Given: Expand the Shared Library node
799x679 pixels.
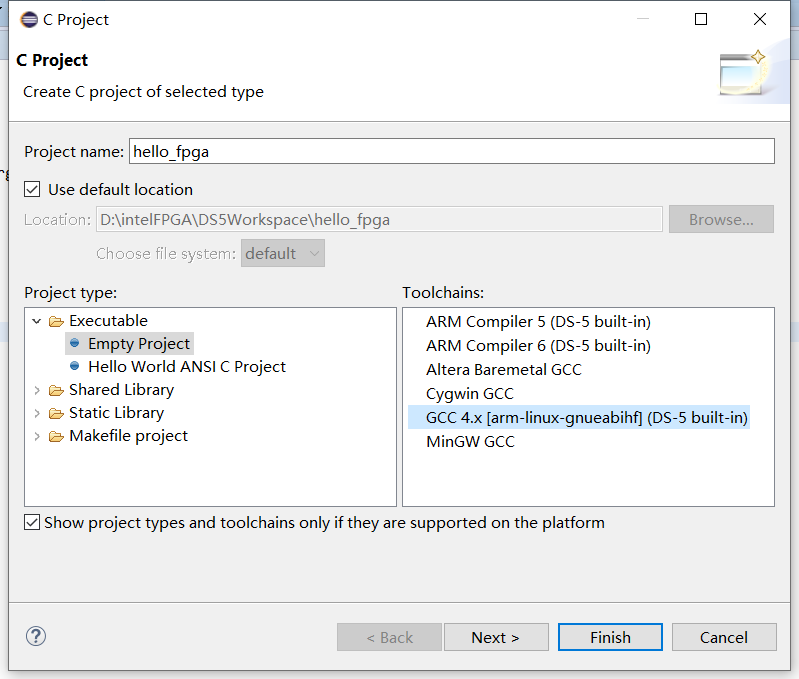Looking at the screenshot, I should click(x=37, y=390).
